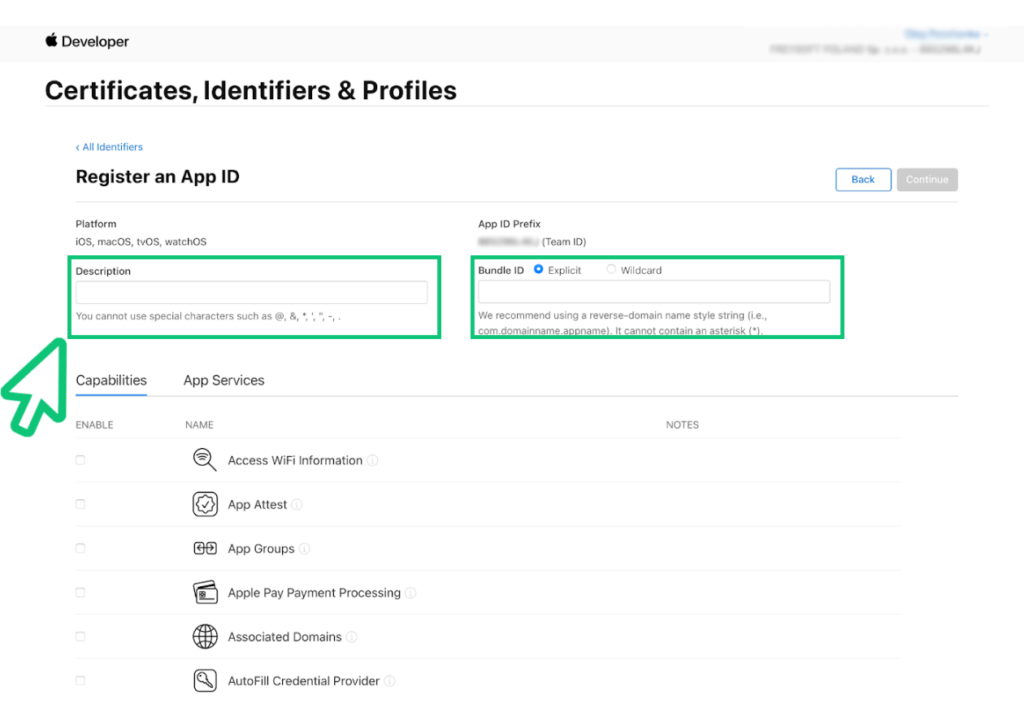Click the Back button
The width and height of the screenshot is (1024, 722).
(x=863, y=180)
